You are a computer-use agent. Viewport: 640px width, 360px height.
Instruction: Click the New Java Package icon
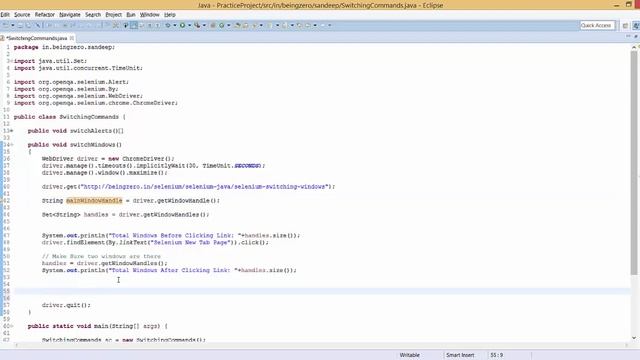tap(213, 25)
